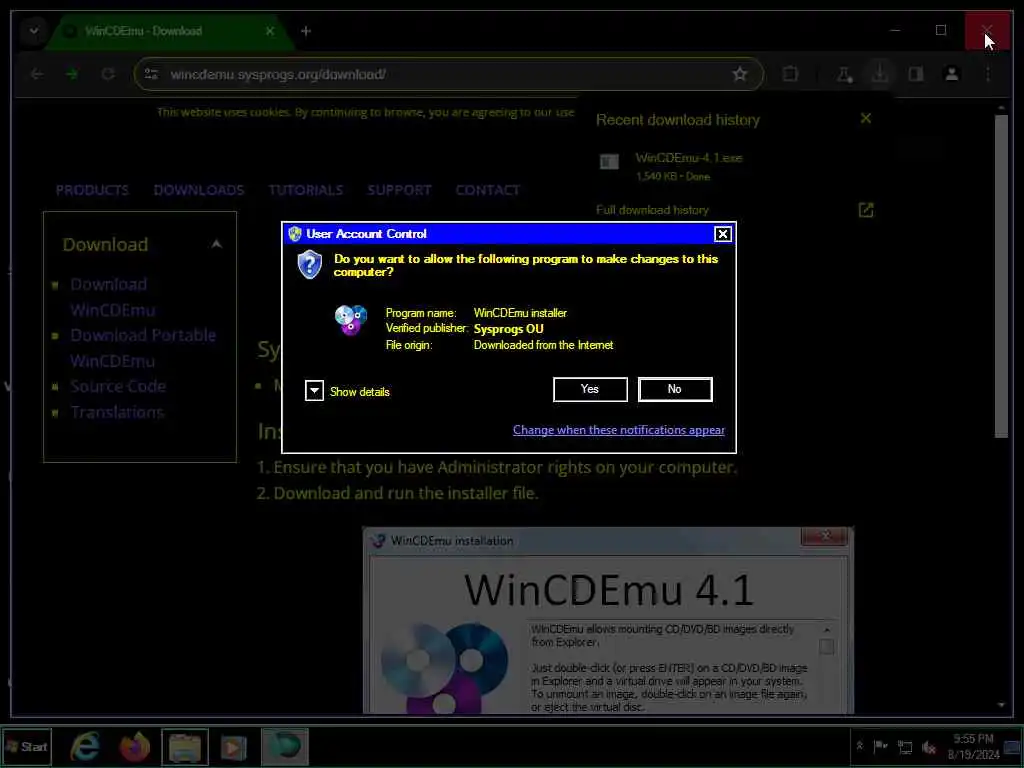Open Source Code sidebar link

pos(118,386)
